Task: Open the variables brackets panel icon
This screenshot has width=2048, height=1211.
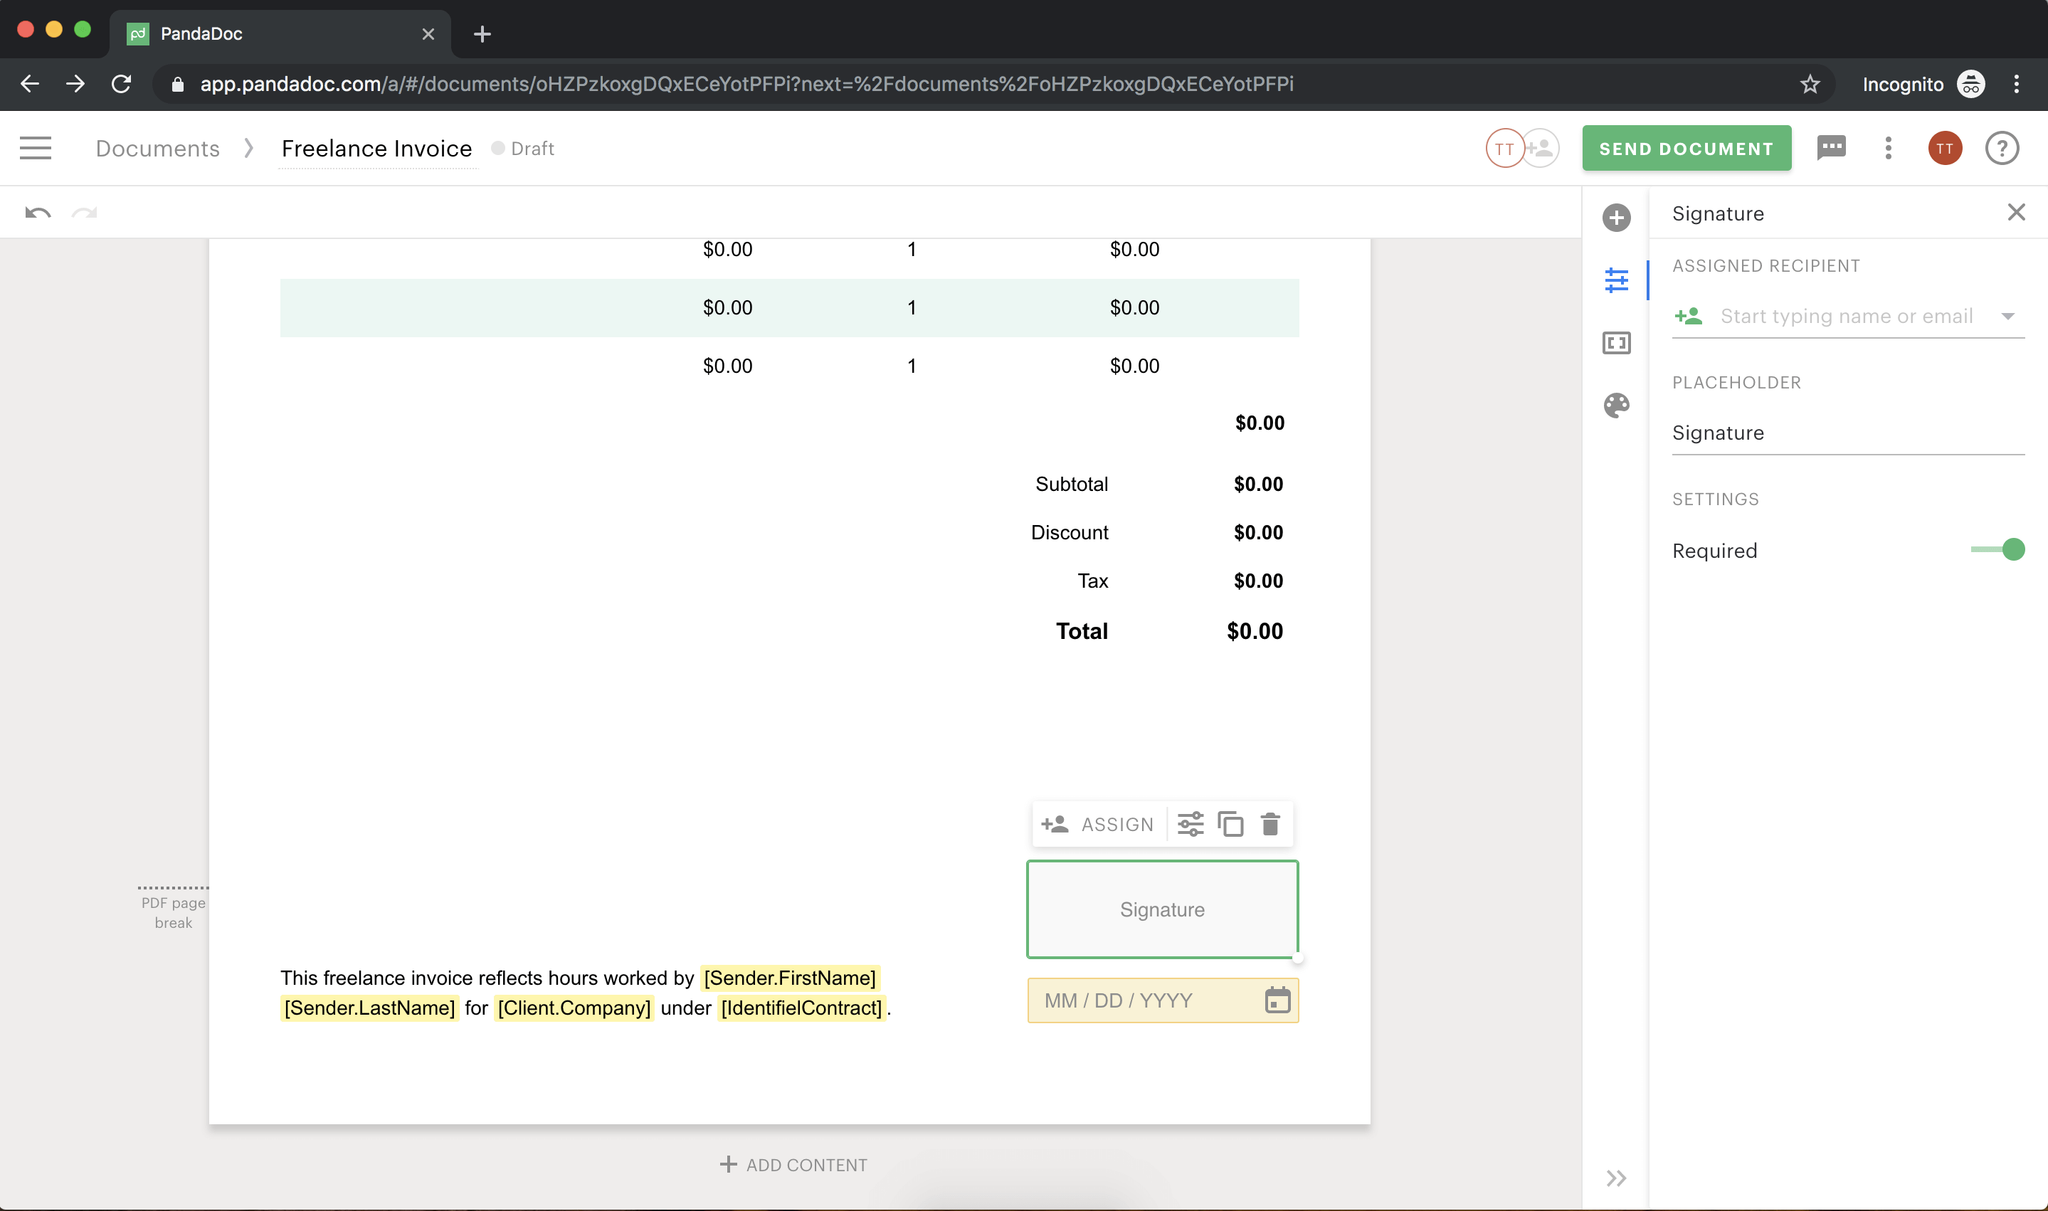Action: click(1616, 343)
